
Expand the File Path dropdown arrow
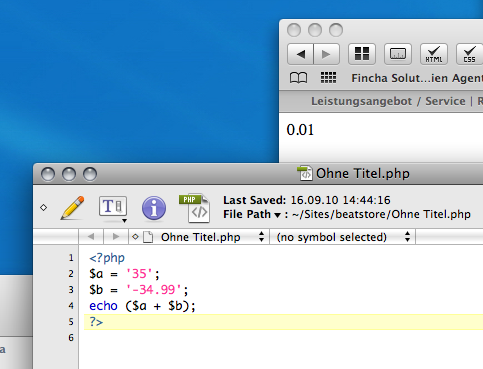277,215
